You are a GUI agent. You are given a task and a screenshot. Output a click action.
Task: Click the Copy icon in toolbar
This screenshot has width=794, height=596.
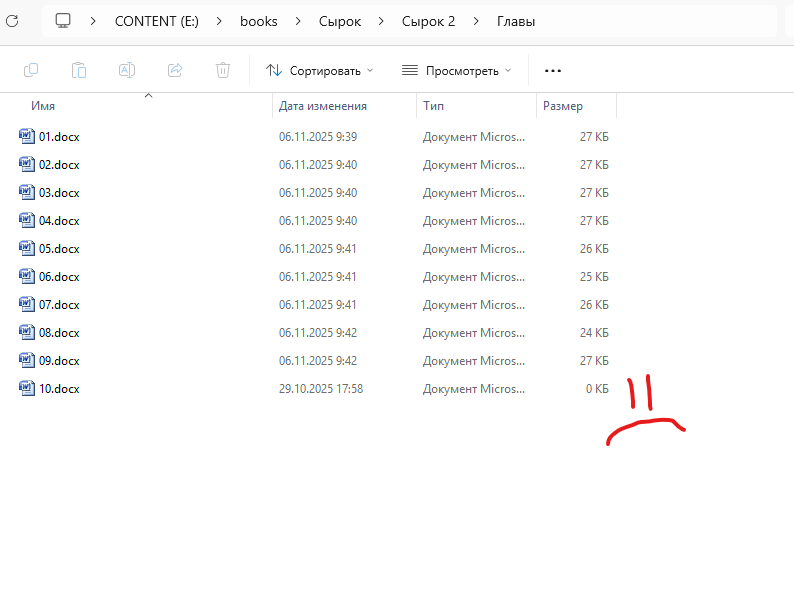coord(31,70)
